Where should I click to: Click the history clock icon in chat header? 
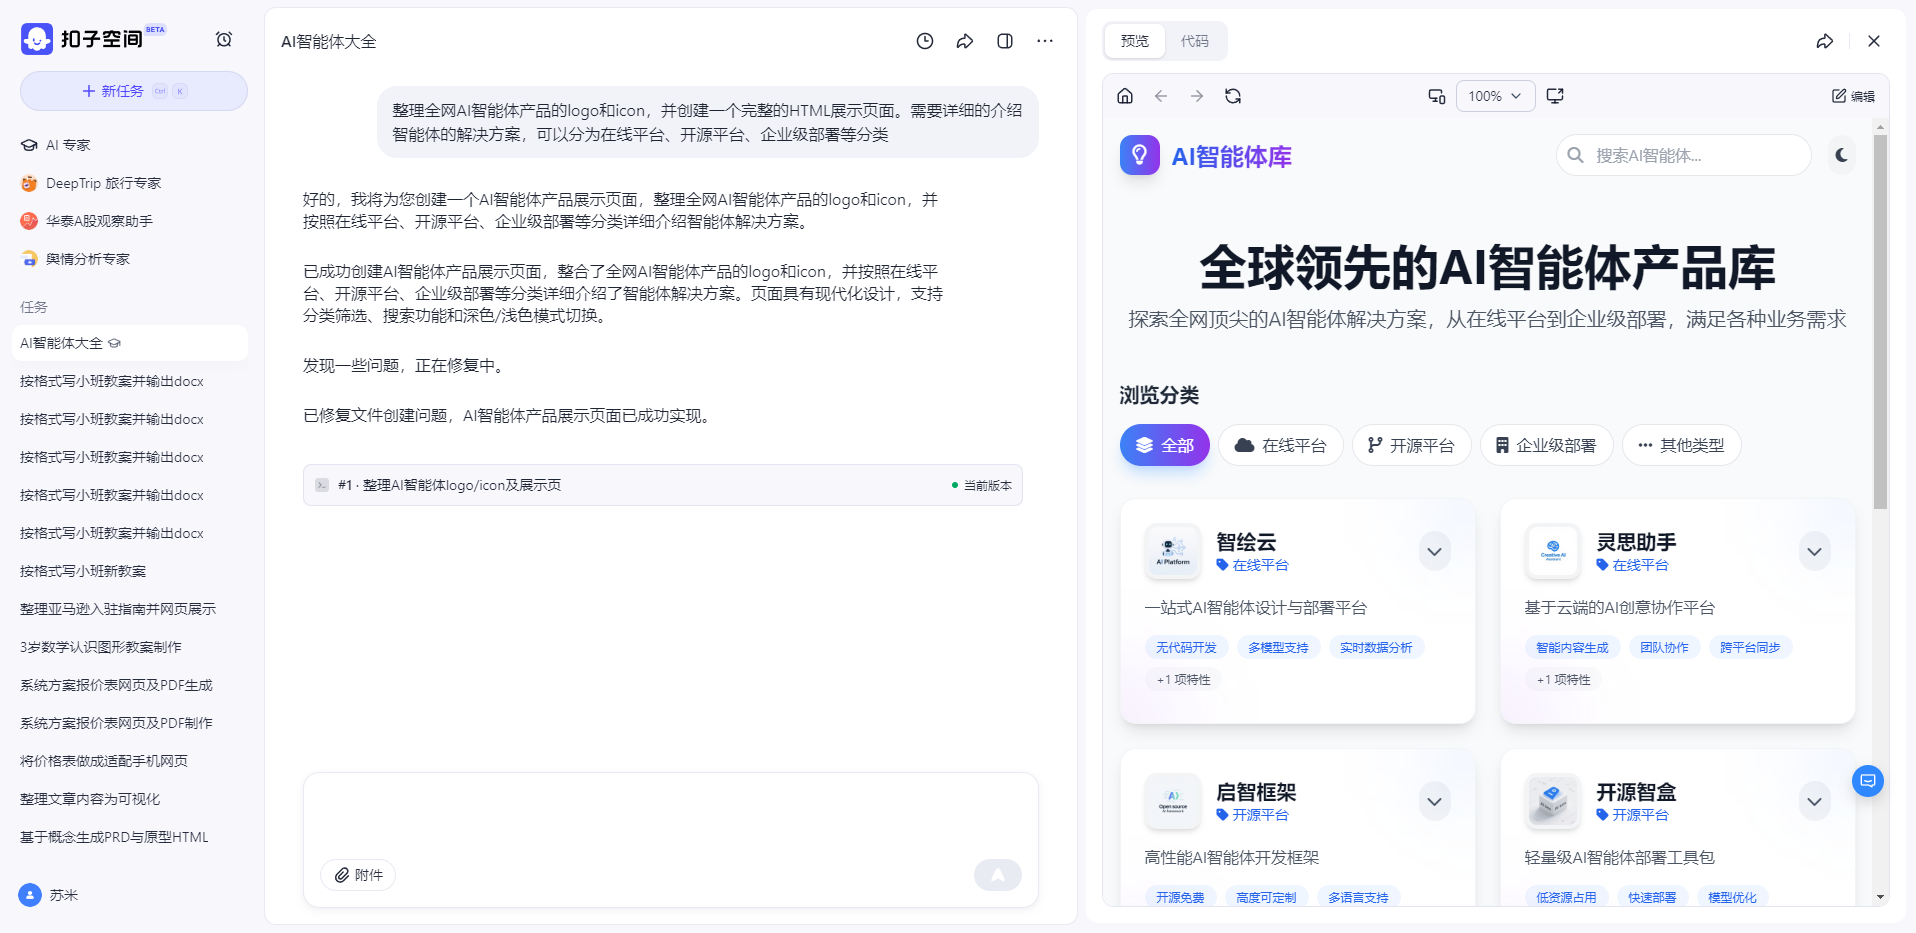[925, 41]
